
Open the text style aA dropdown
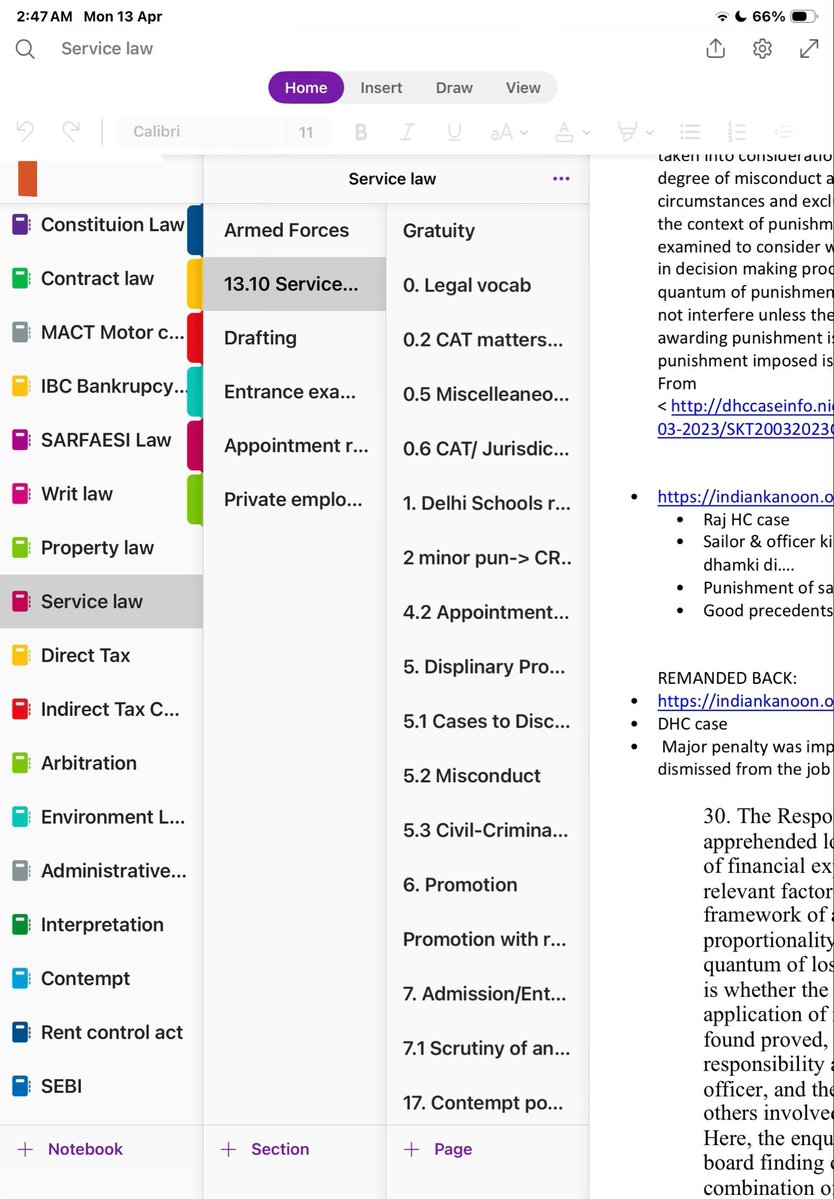point(508,132)
